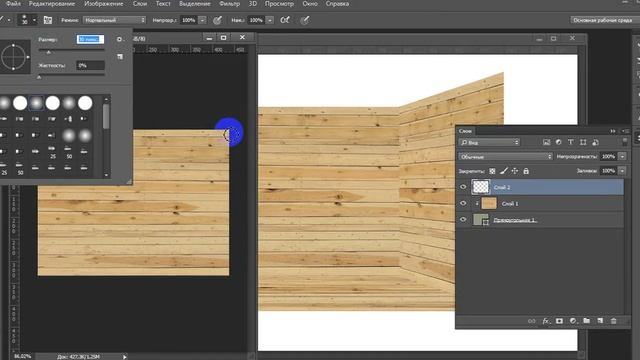
Task: Enable airbrush-style build-up icon
Action: [x=285, y=20]
